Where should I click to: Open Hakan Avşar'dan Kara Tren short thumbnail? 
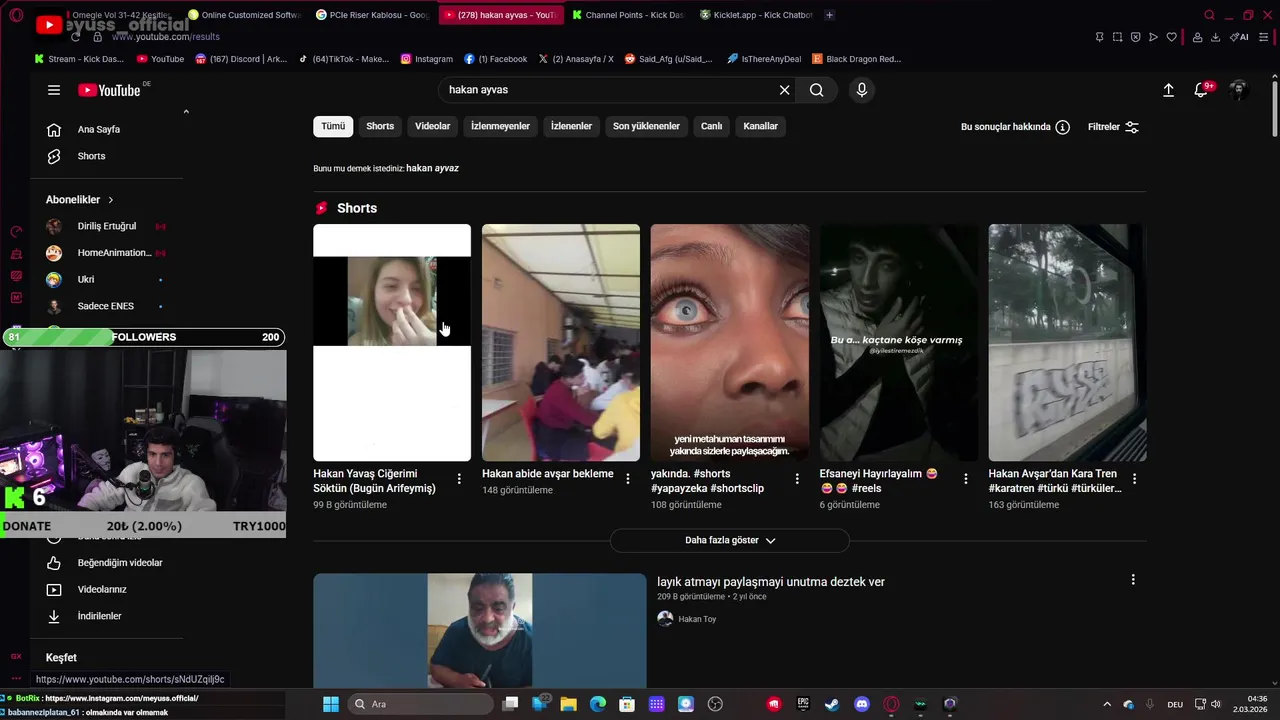pyautogui.click(x=1067, y=343)
